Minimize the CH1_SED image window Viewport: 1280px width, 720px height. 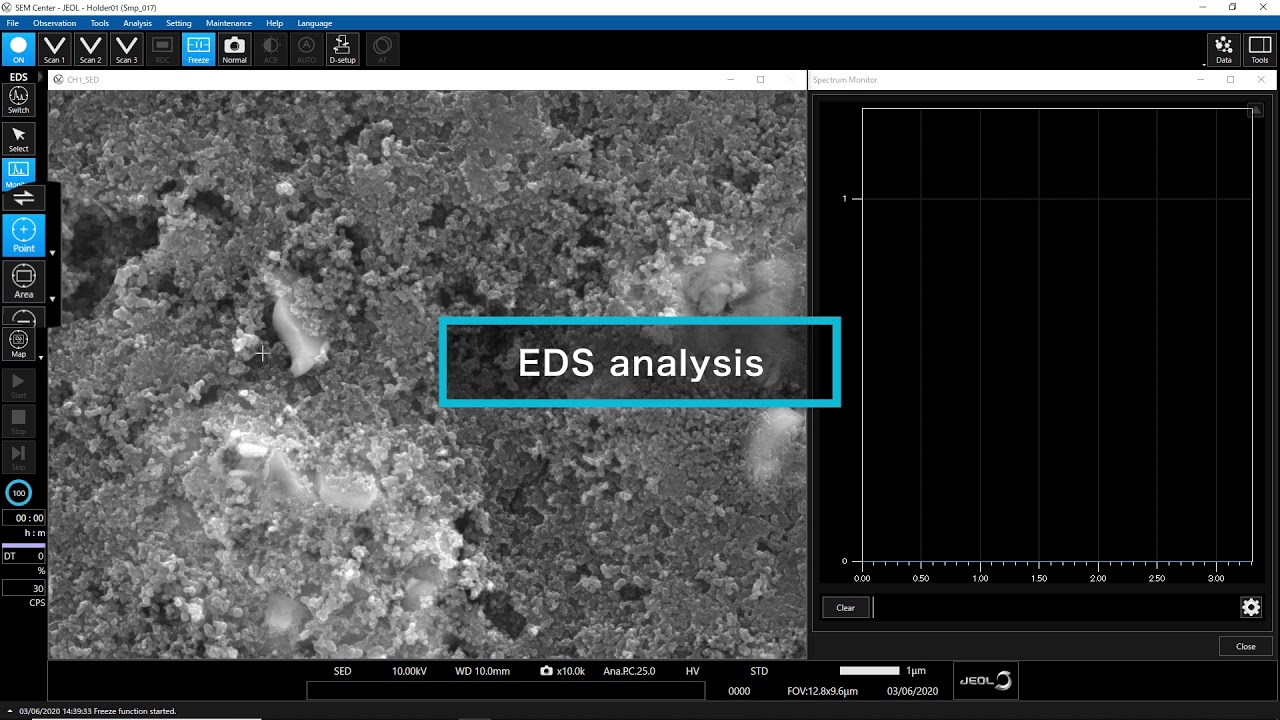(730, 80)
